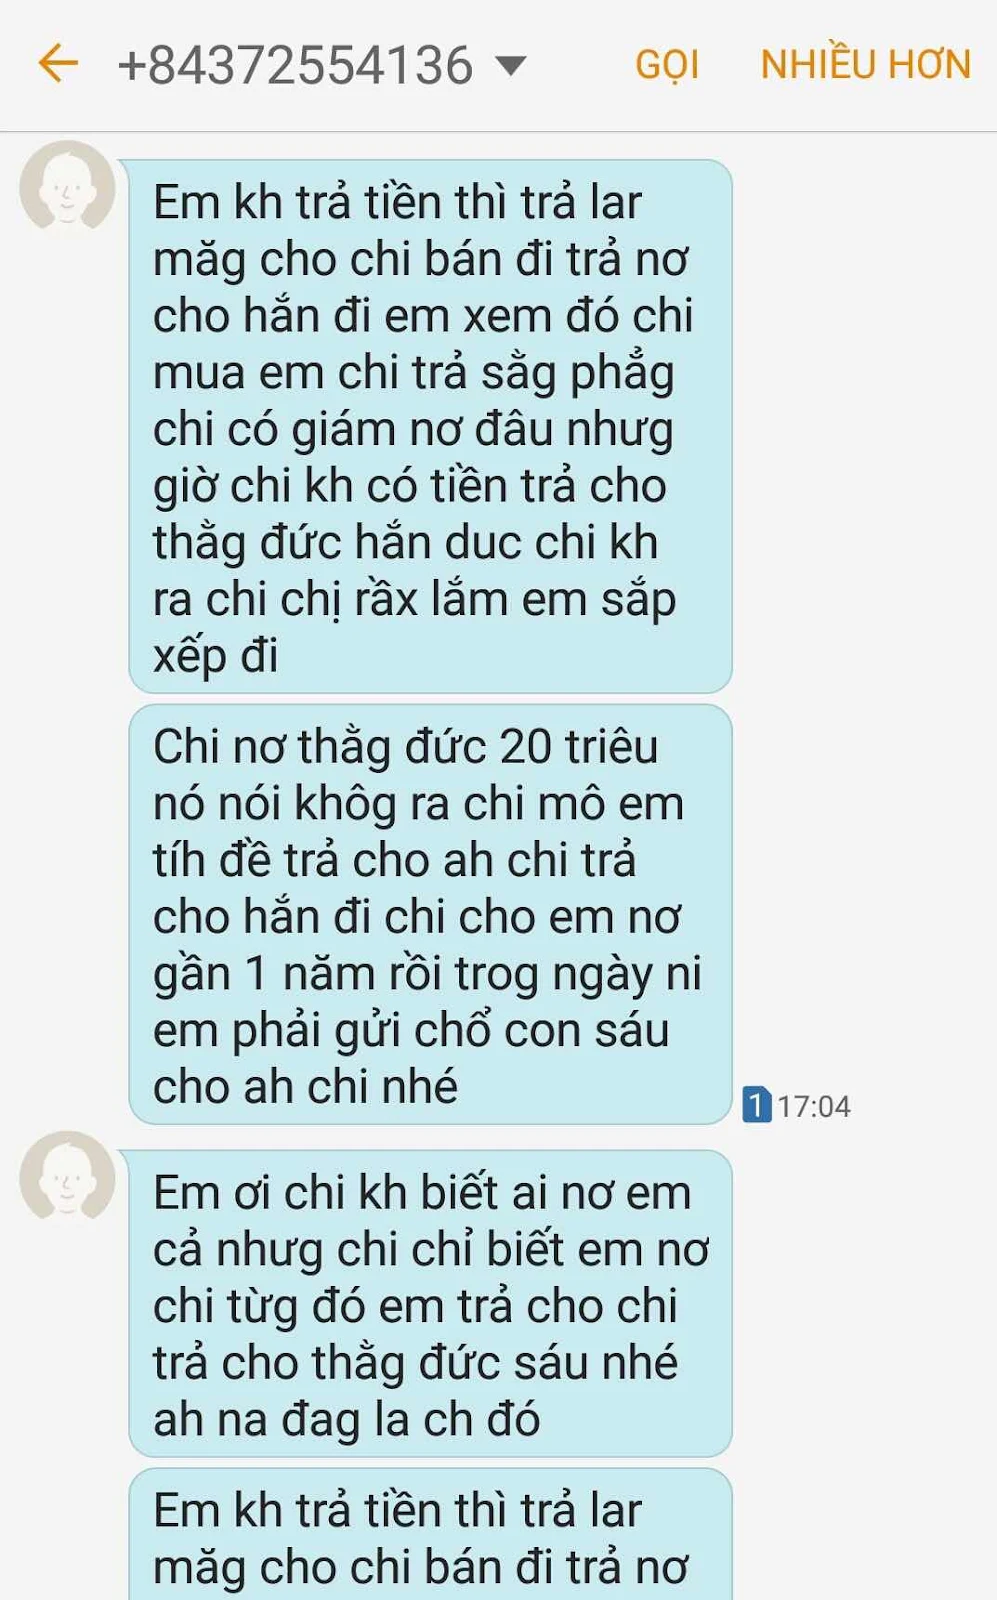Tap the line 'cho ah chi nhé'
Image resolution: width=997 pixels, height=1600 pixels.
coord(305,1086)
